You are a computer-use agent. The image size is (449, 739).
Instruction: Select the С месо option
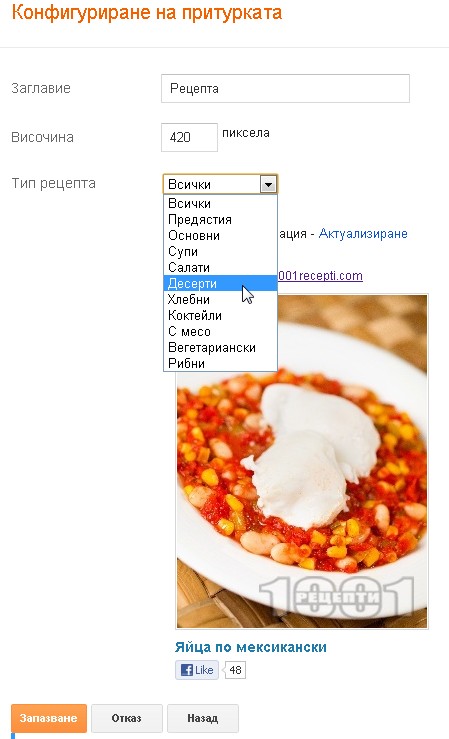click(220, 332)
